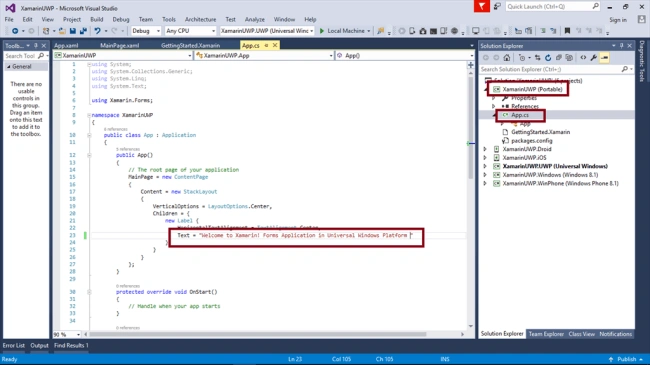Viewport: 650px width, 365px height.
Task: Open the Error List tab
Action: 14,345
